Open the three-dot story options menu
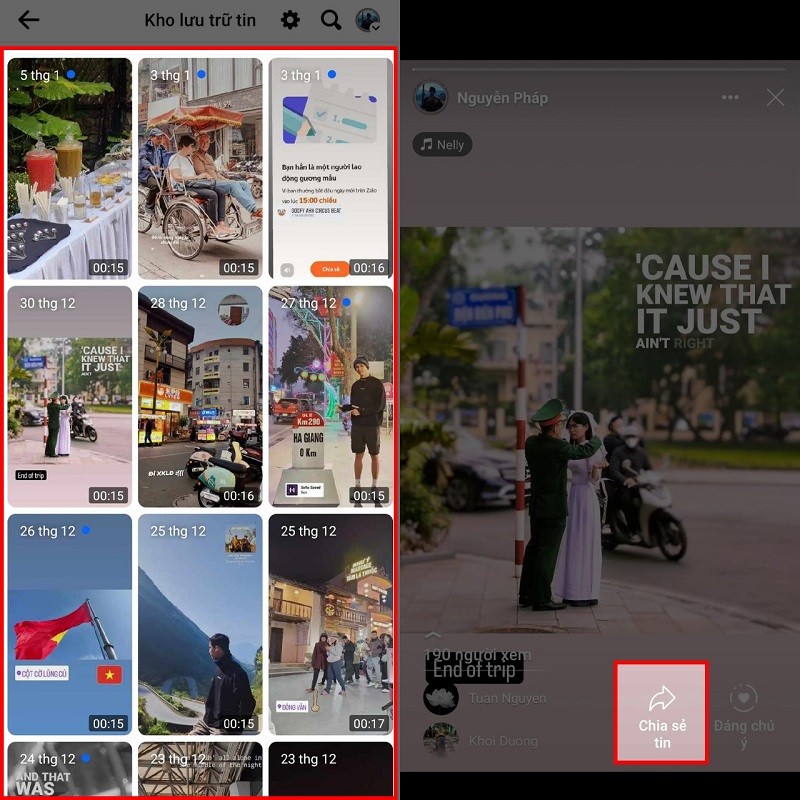Screen dimensions: 800x800 [730, 98]
